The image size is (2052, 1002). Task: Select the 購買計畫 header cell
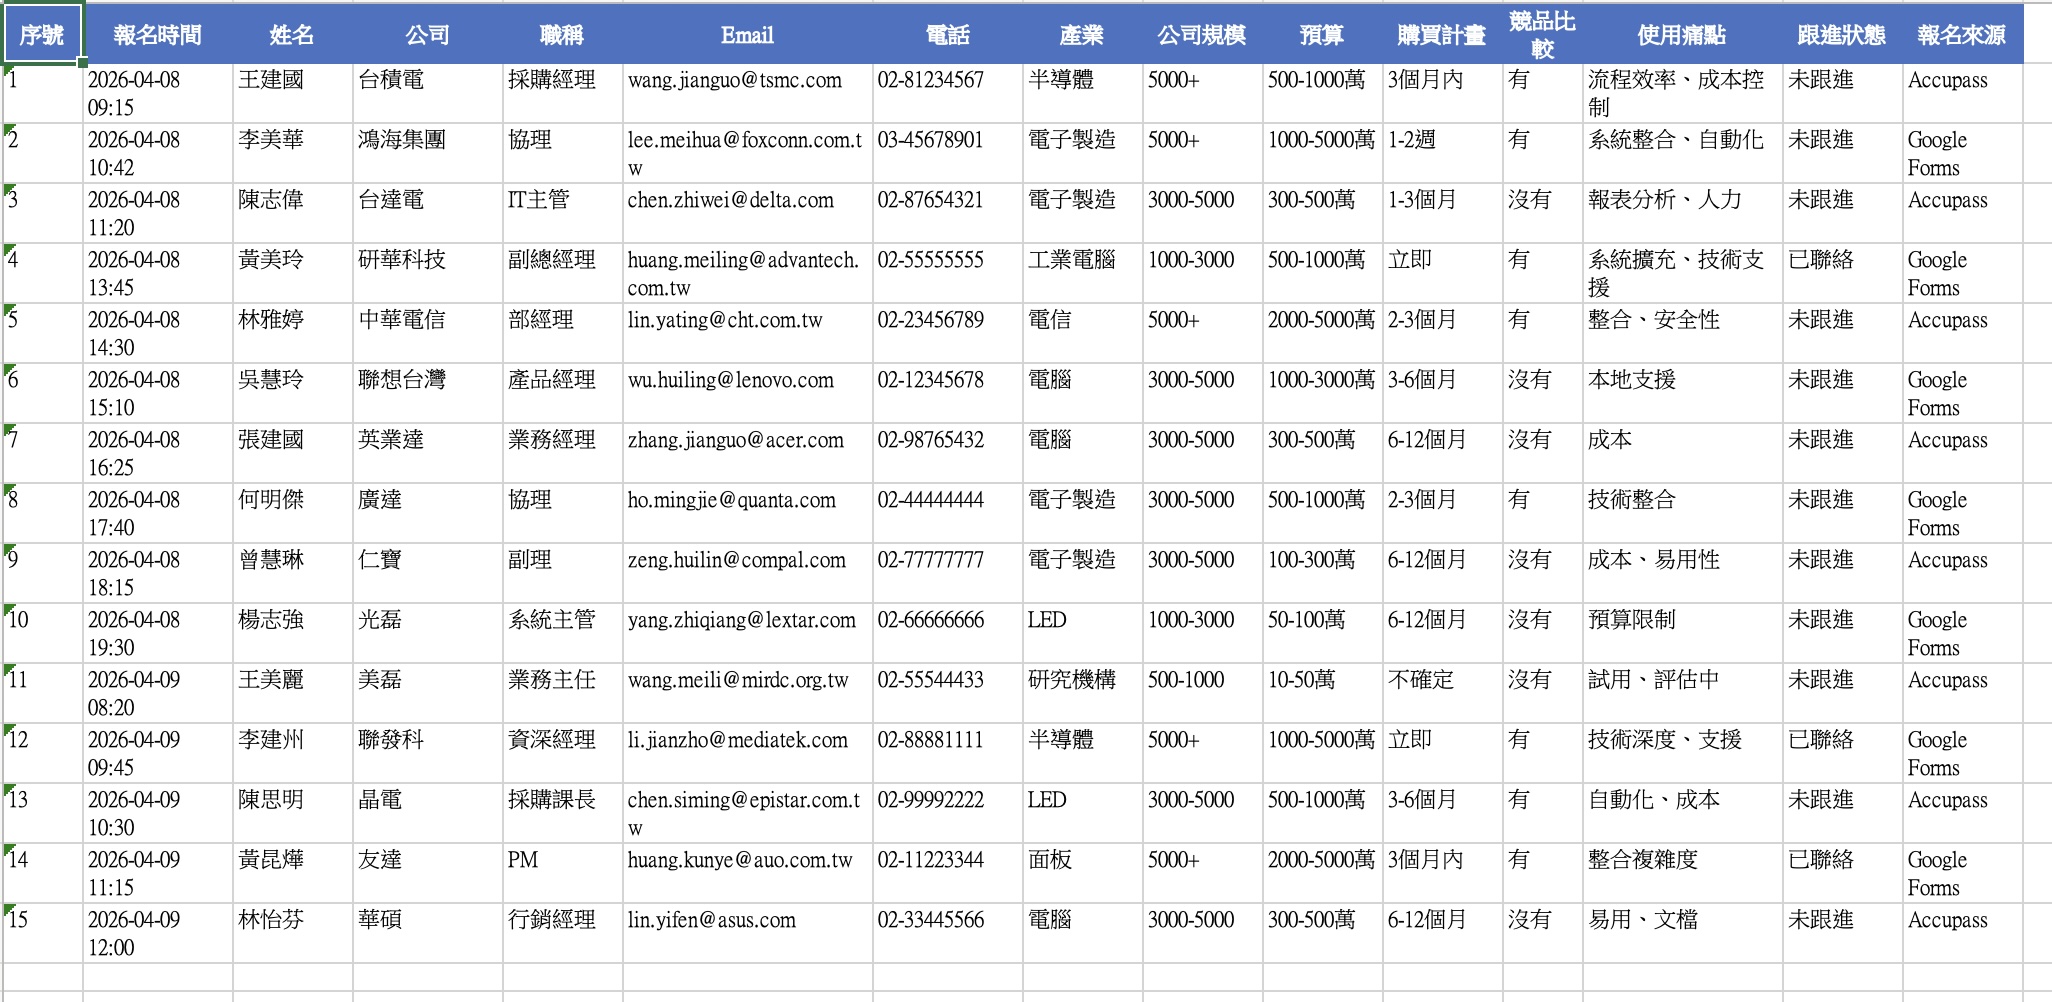pyautogui.click(x=1442, y=34)
